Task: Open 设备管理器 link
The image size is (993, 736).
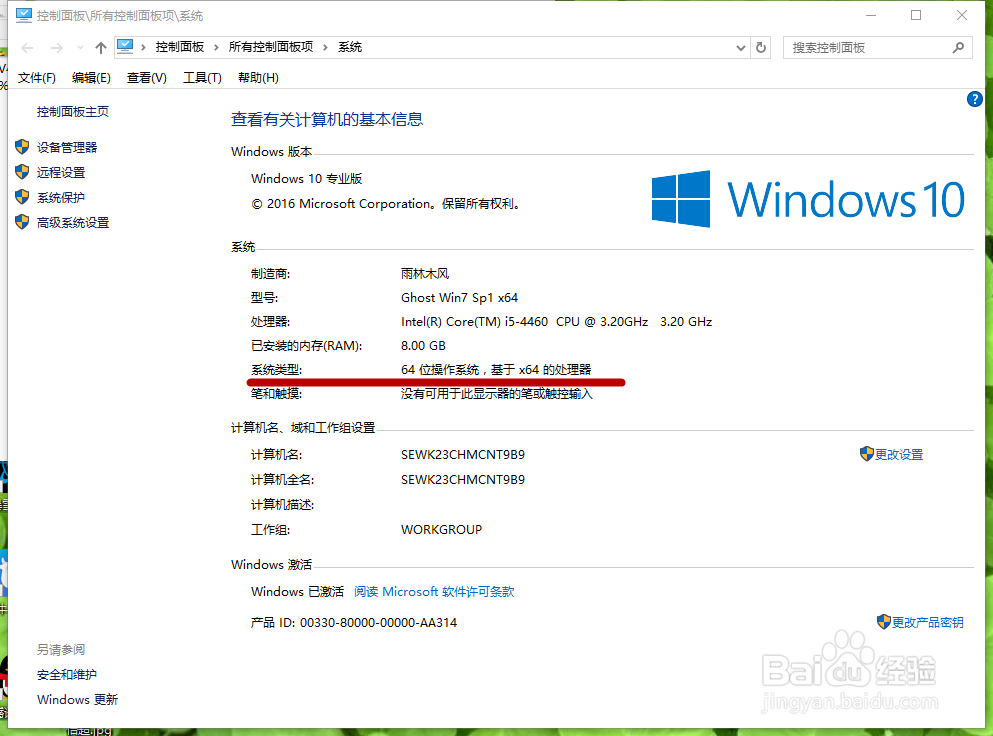Action: 67,148
